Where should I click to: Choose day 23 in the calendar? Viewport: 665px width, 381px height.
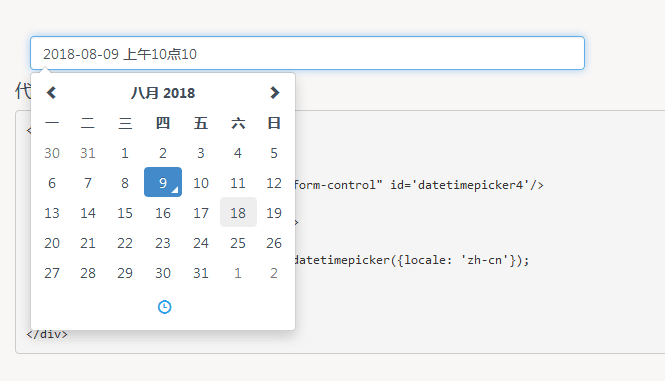(x=163, y=243)
